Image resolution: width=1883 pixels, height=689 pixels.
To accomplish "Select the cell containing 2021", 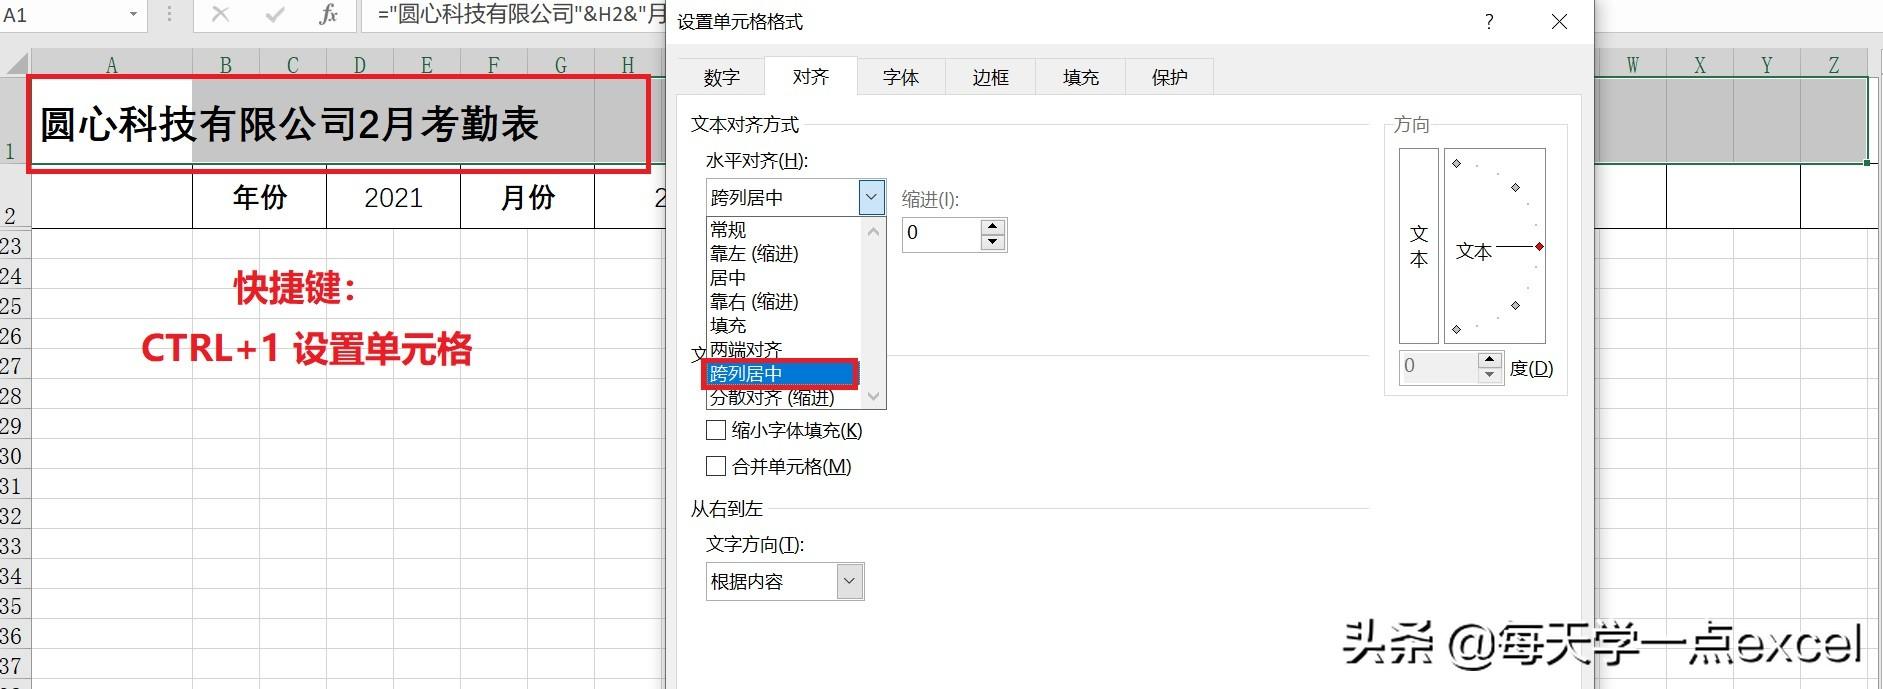I will click(393, 197).
